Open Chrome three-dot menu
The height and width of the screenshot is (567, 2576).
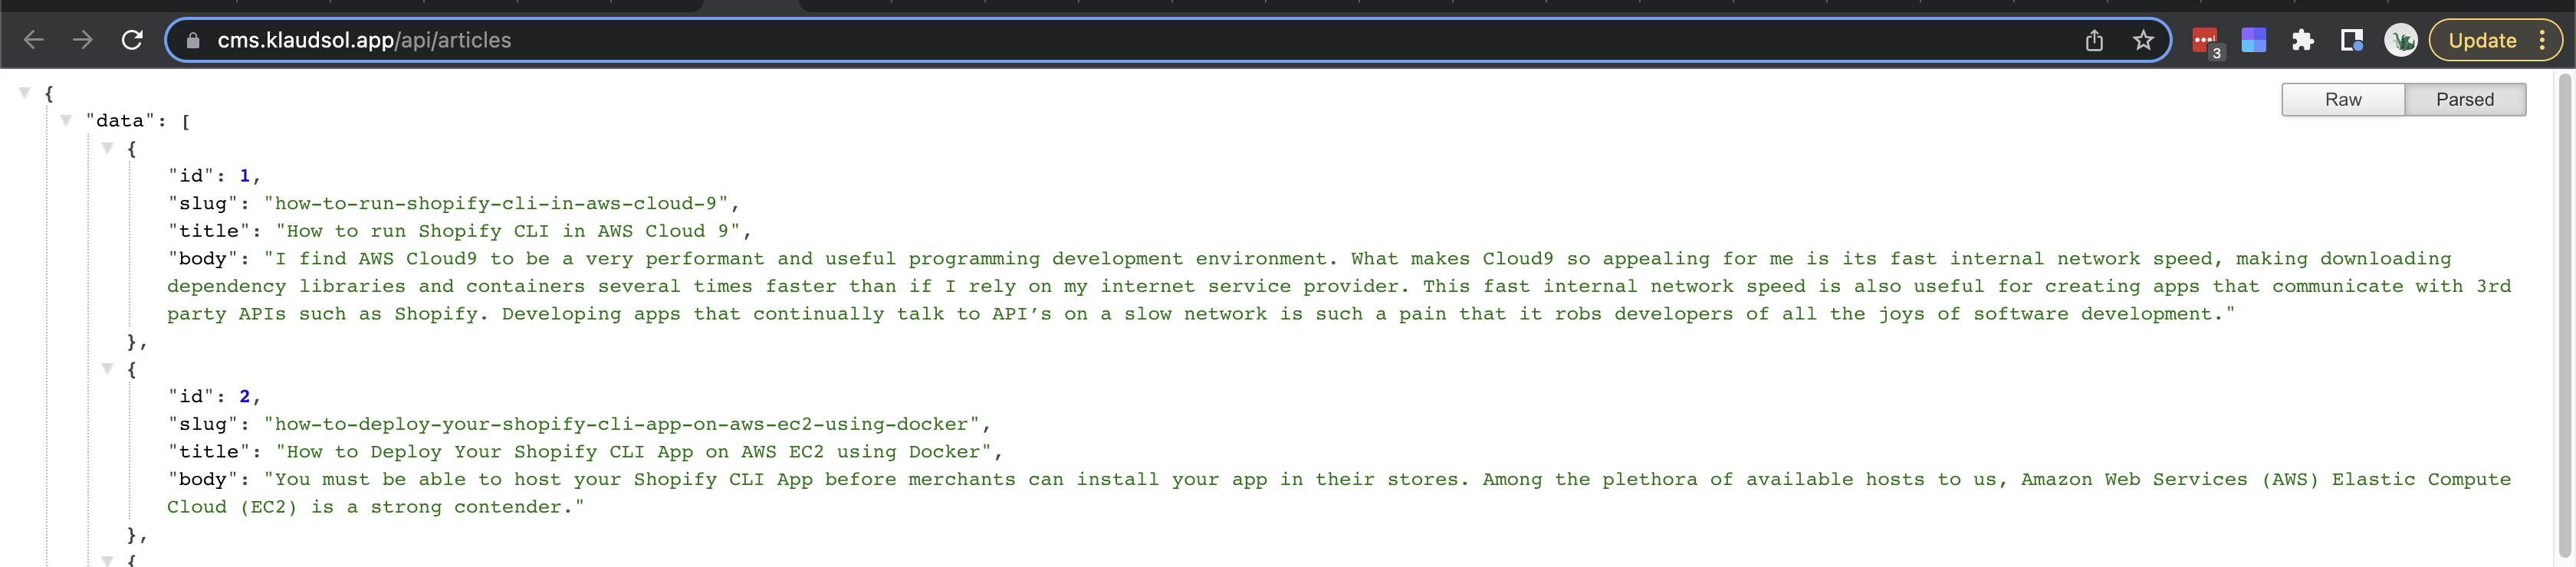point(2542,40)
